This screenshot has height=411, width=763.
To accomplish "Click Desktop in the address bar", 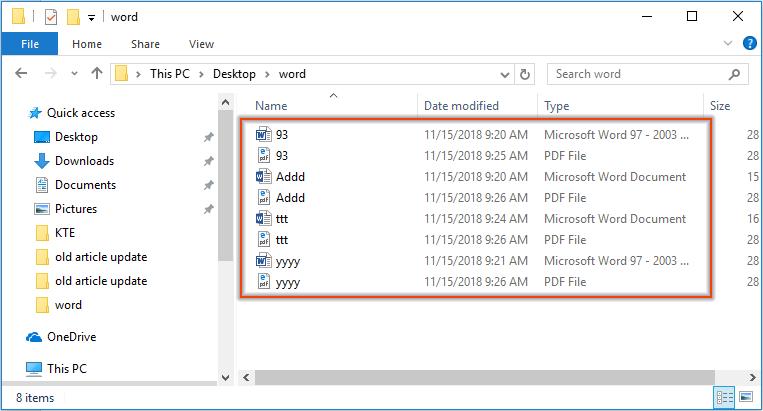I will 234,74.
